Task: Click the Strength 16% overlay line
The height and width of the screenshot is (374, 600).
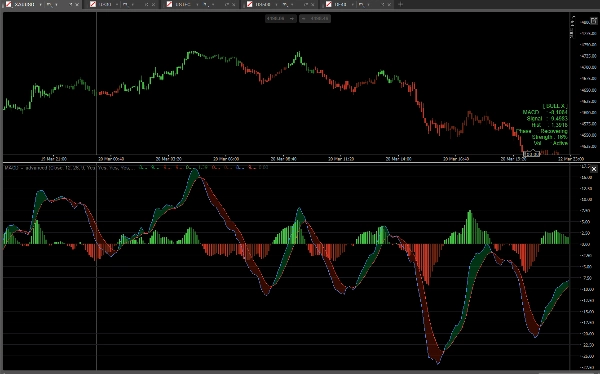Action: pos(549,137)
